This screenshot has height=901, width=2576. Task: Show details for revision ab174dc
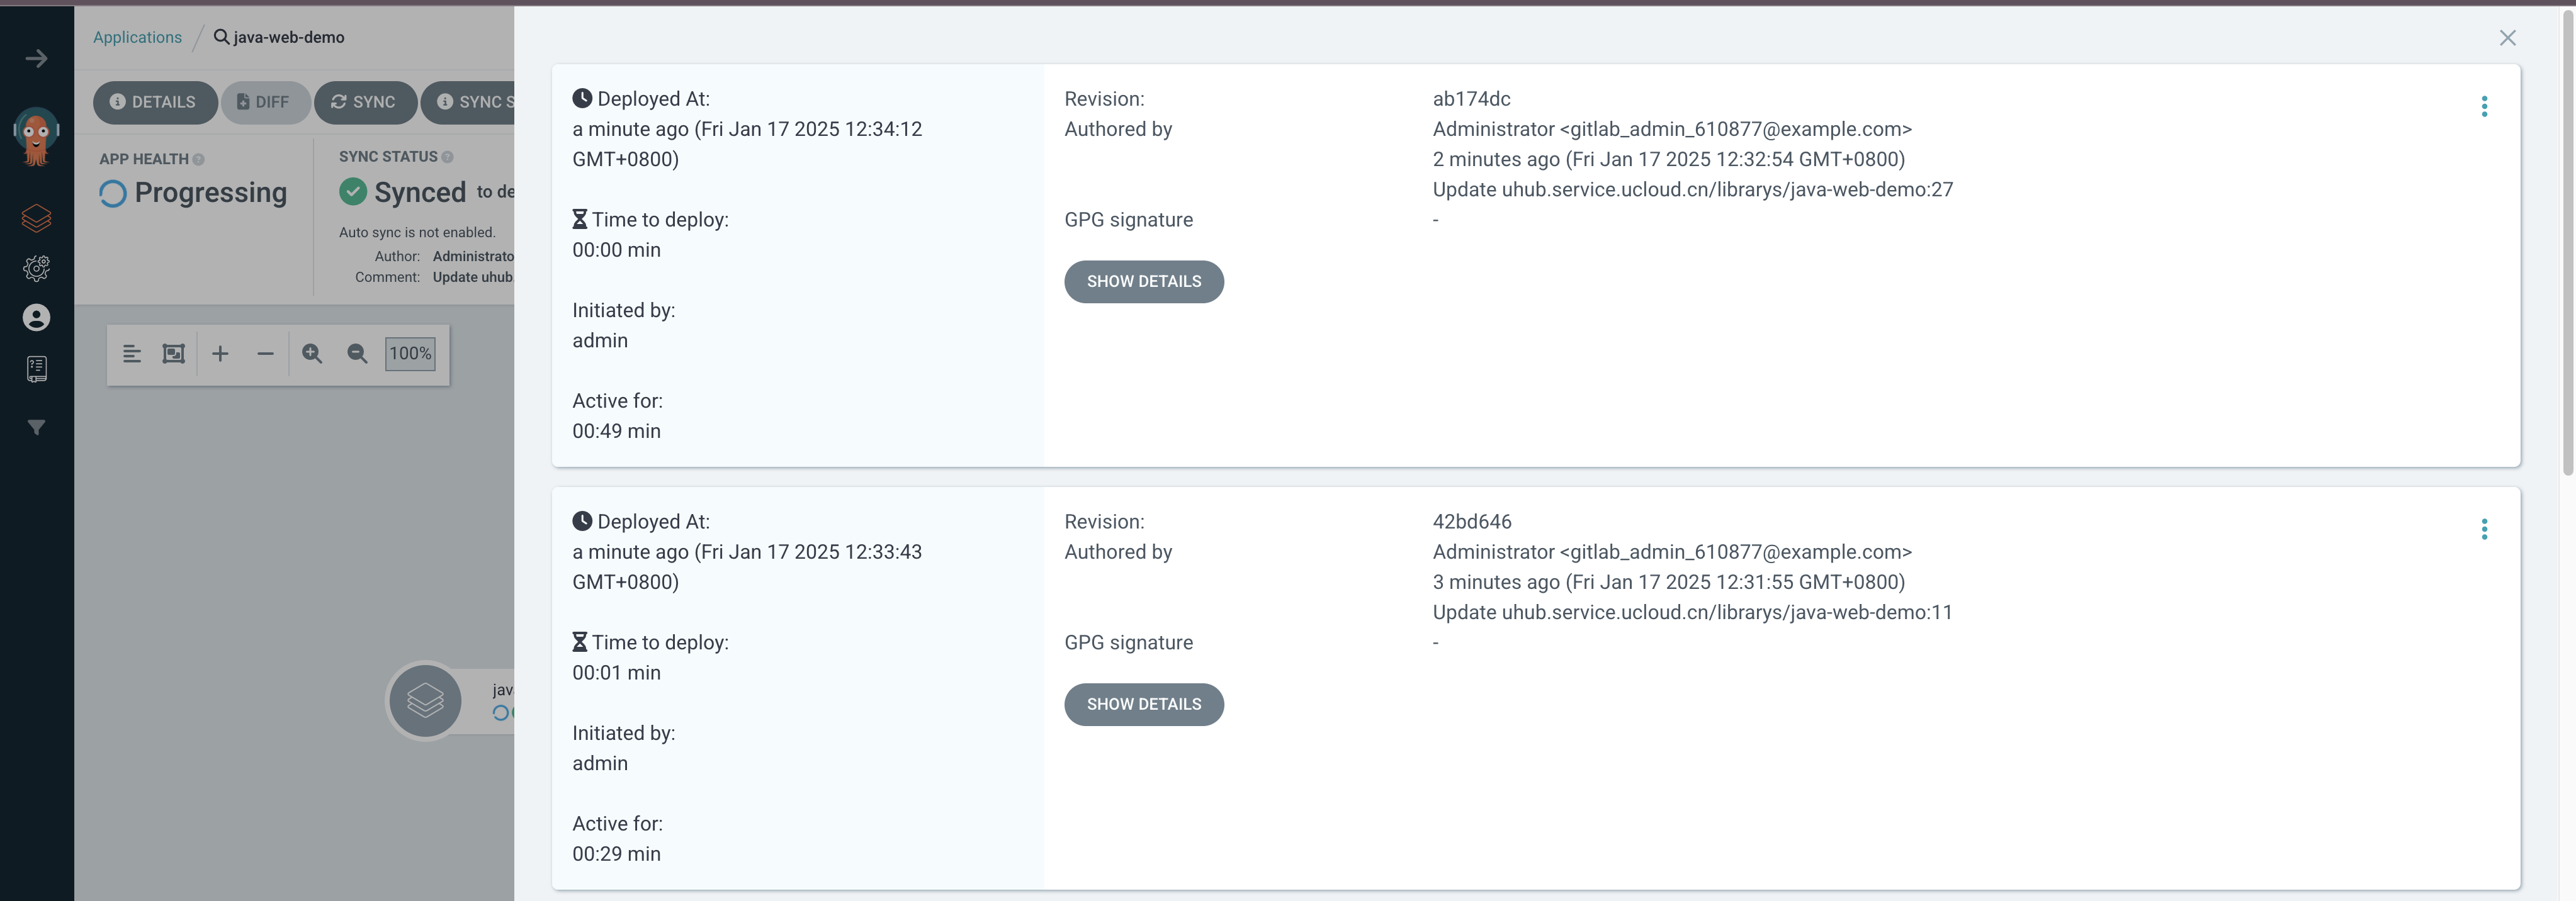(x=1143, y=282)
